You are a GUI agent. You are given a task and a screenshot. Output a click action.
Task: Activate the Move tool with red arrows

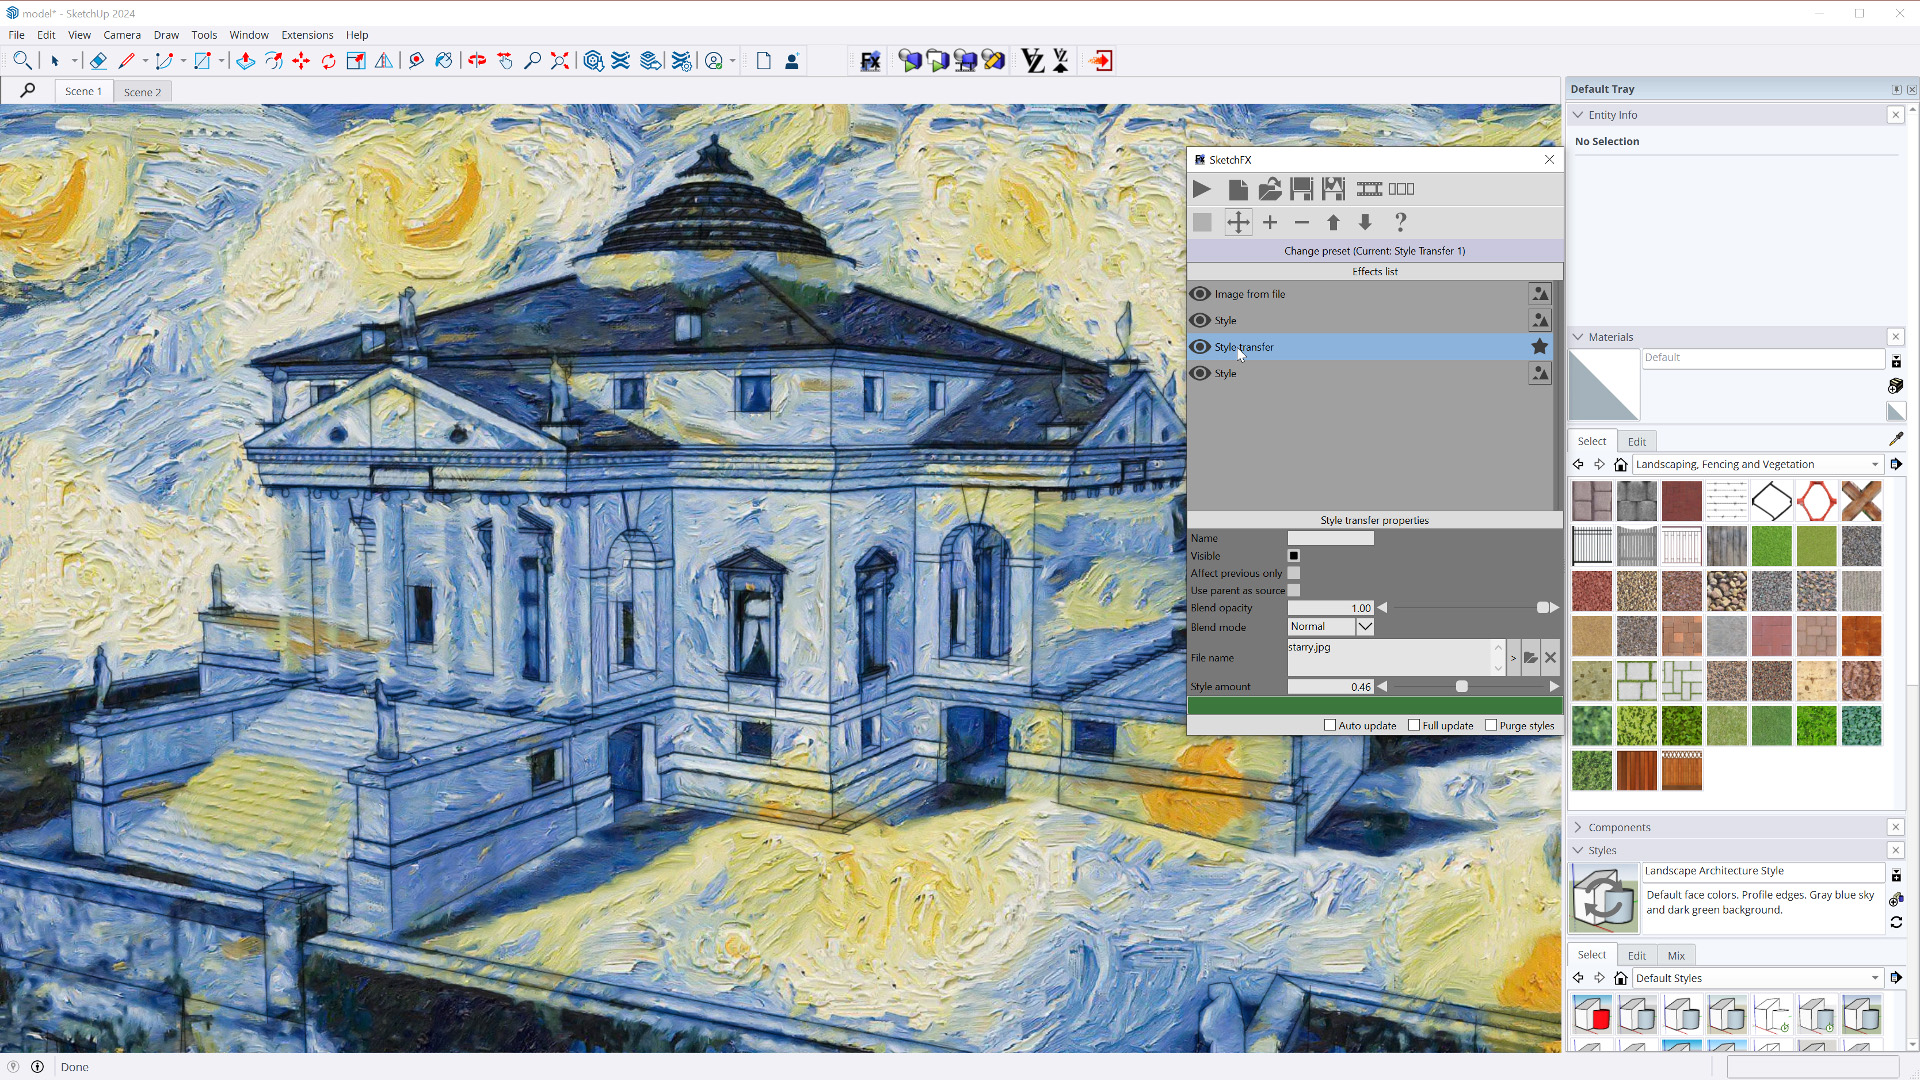(x=301, y=61)
